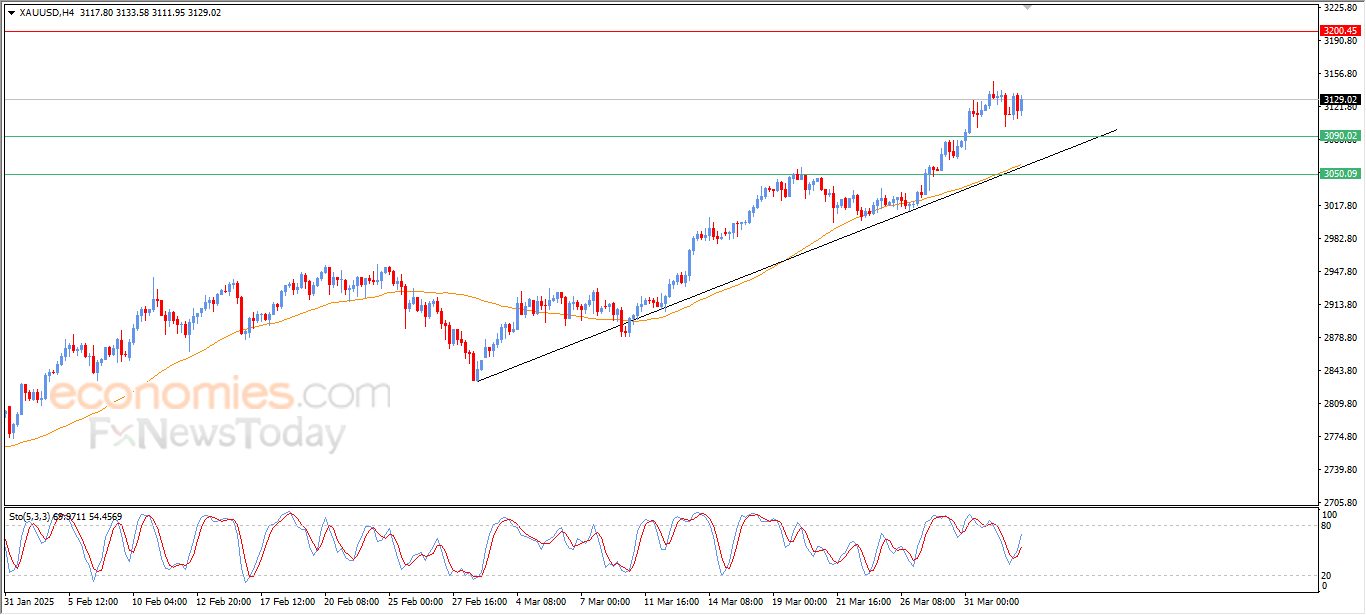Click the 5 Feb 12:00 time label
Image resolution: width=1366 pixels, height=615 pixels.
(92, 602)
